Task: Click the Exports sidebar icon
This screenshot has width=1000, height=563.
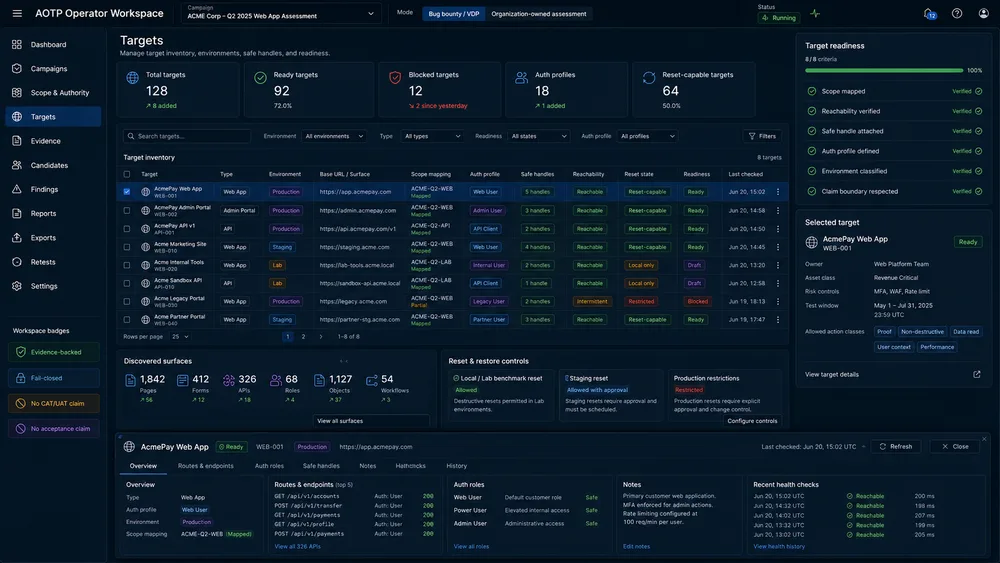Action: pyautogui.click(x=17, y=238)
